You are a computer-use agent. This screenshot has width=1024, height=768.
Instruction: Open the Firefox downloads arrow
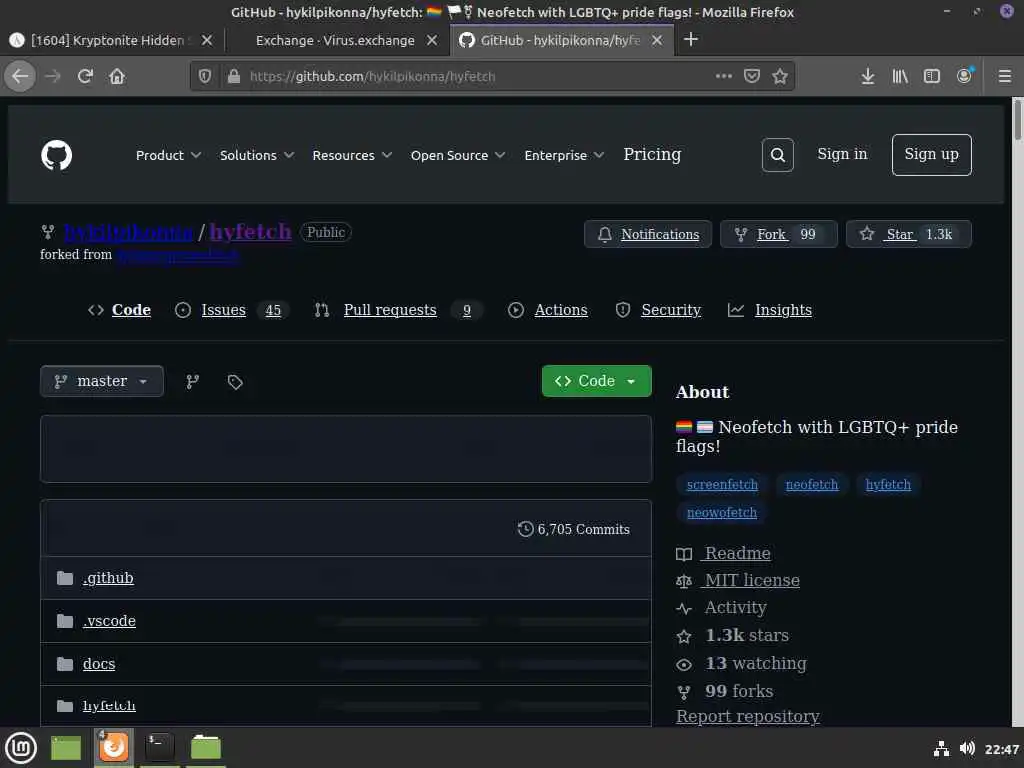(867, 76)
